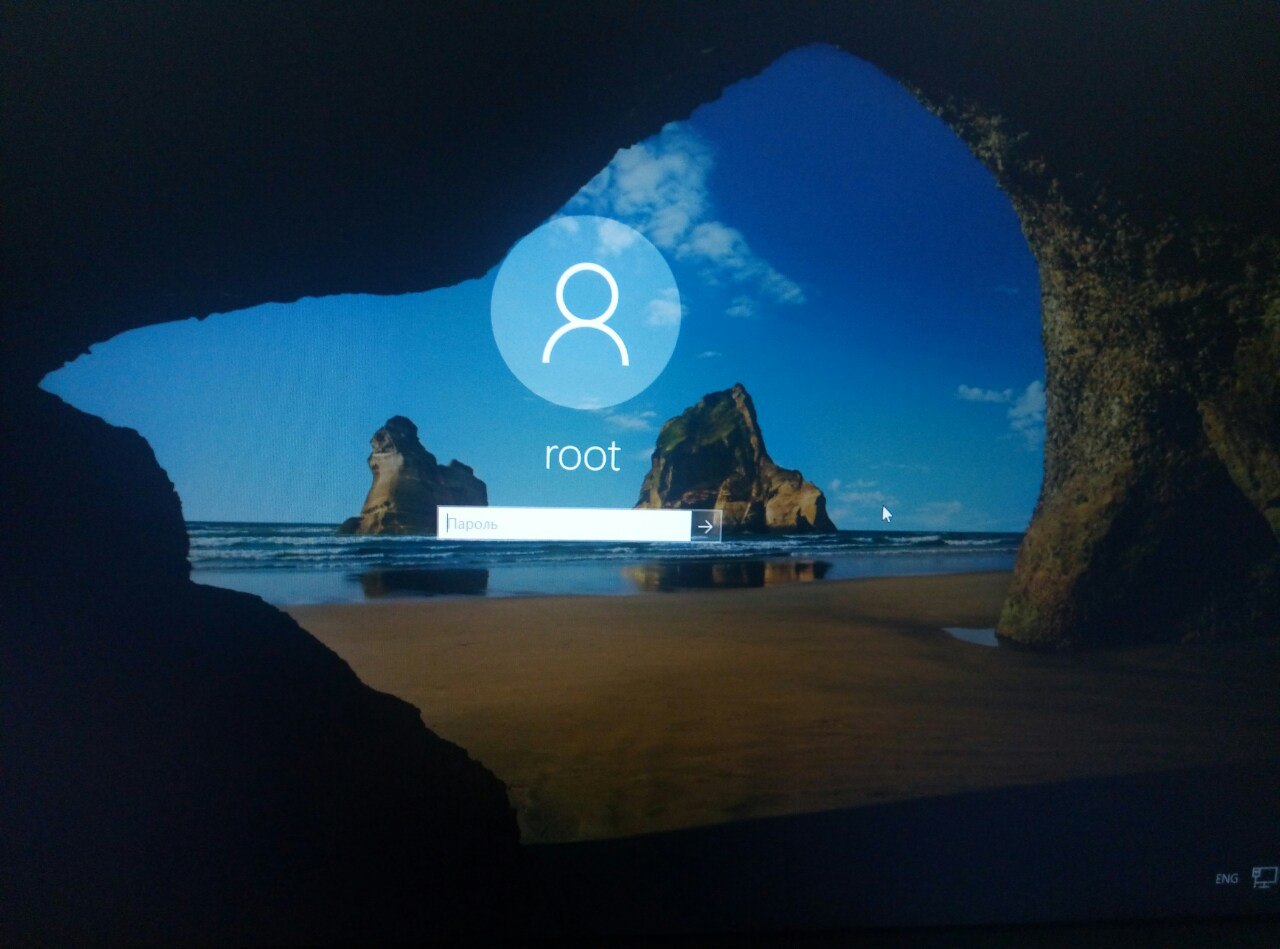
Task: Open the network connection icon
Action: pyautogui.click(x=1264, y=878)
